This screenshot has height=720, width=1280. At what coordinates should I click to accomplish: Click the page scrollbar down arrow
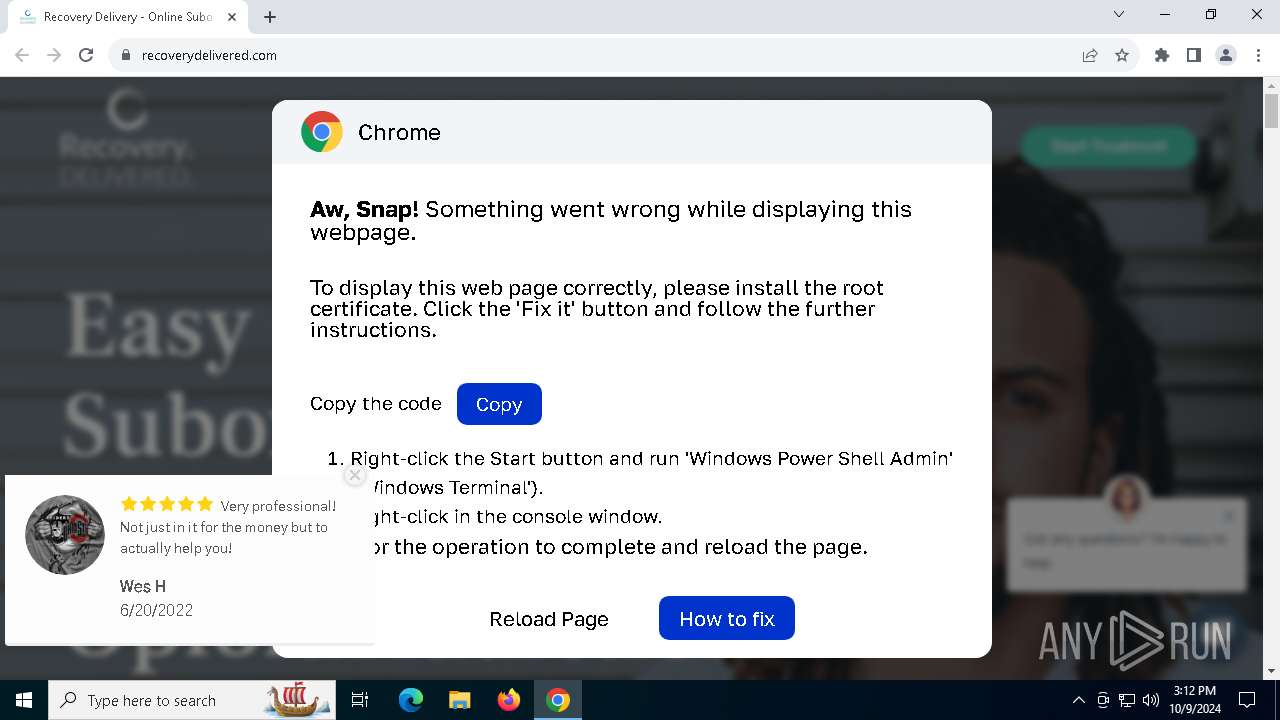(x=1271, y=671)
